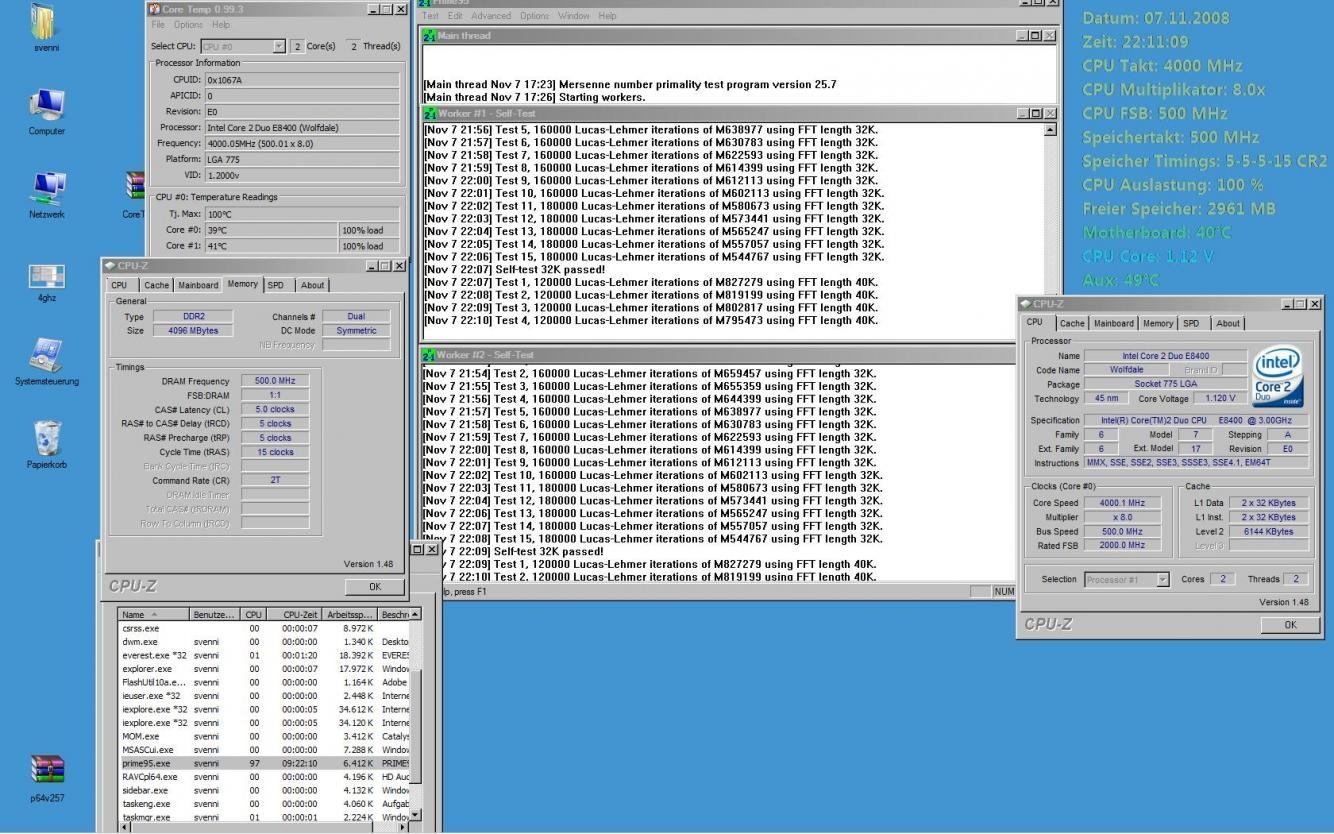This screenshot has height=834, width=1334.
Task: Open the Options menu in Prime95
Action: pyautogui.click(x=535, y=16)
